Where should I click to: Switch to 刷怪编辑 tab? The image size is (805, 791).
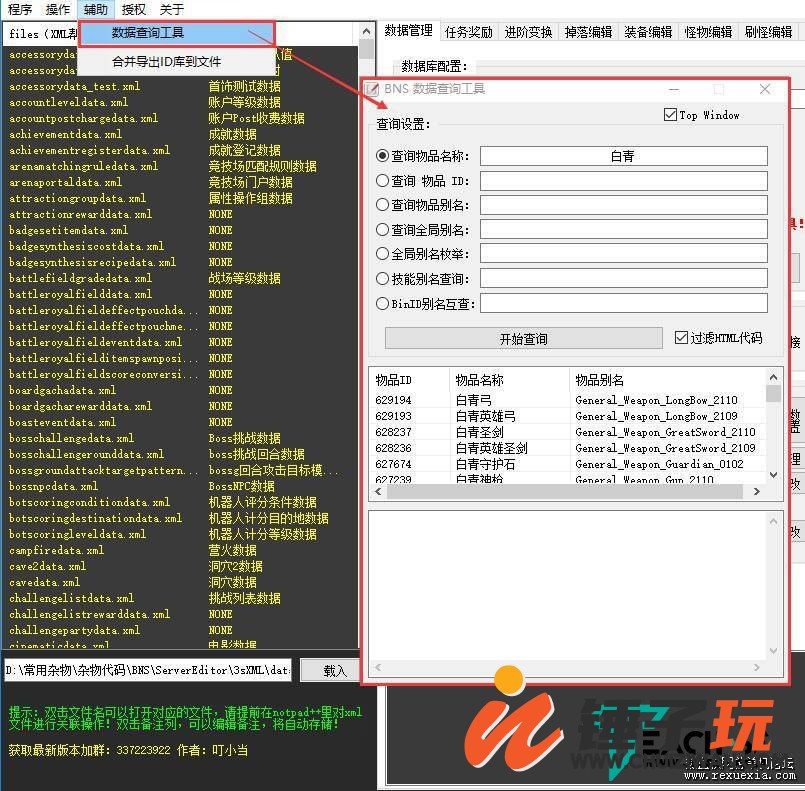pos(768,32)
